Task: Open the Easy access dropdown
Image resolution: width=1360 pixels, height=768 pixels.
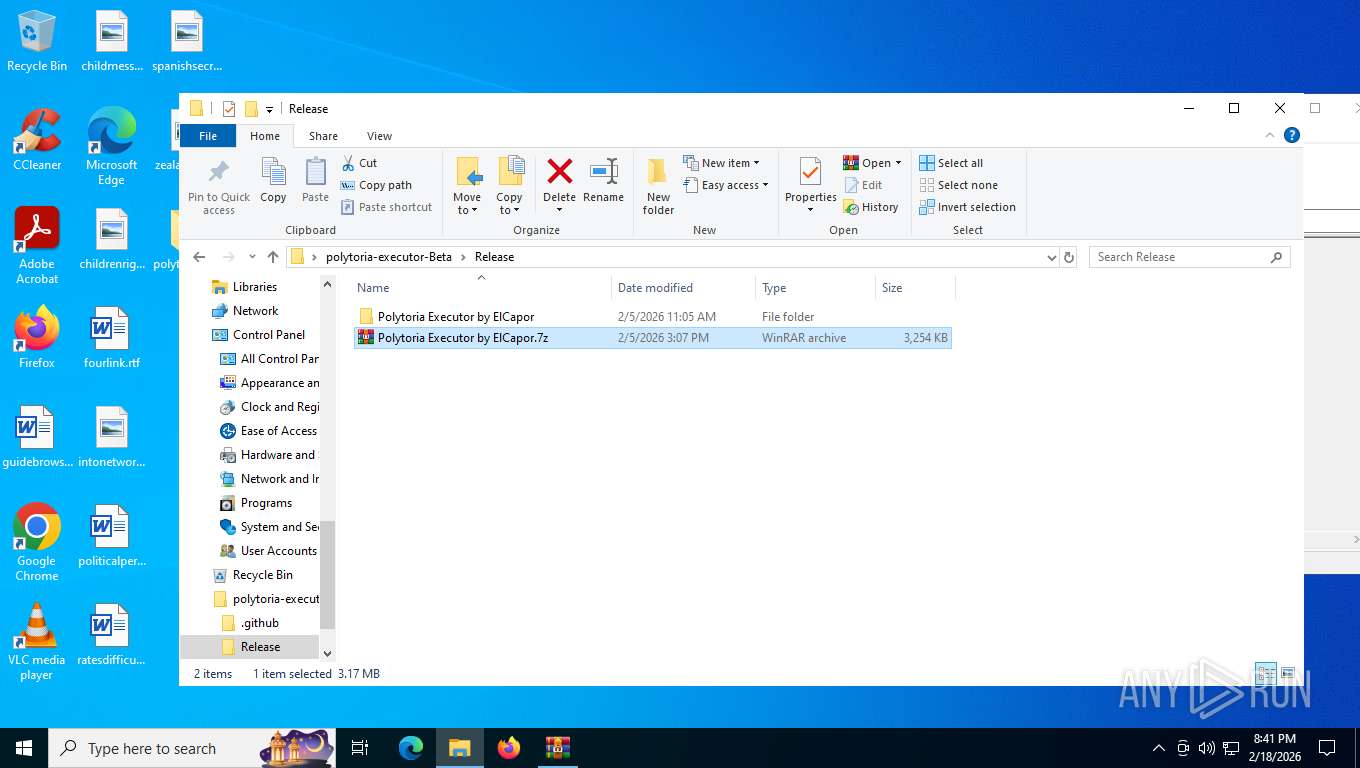Action: click(727, 185)
